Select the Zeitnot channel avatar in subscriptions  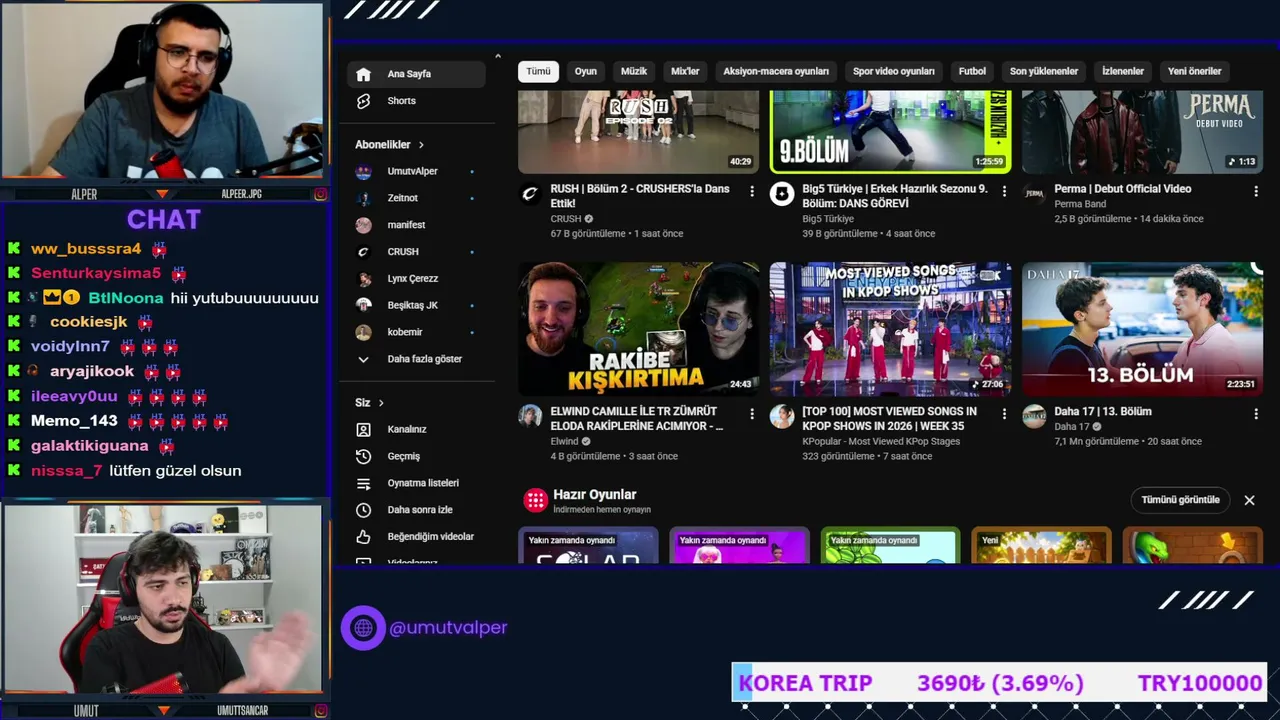tap(364, 198)
